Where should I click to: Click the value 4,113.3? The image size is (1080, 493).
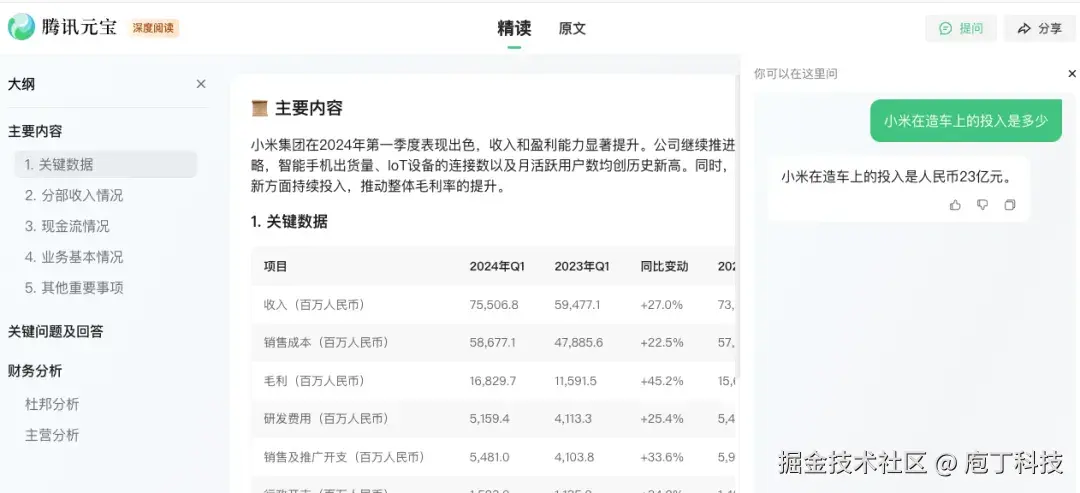click(573, 419)
